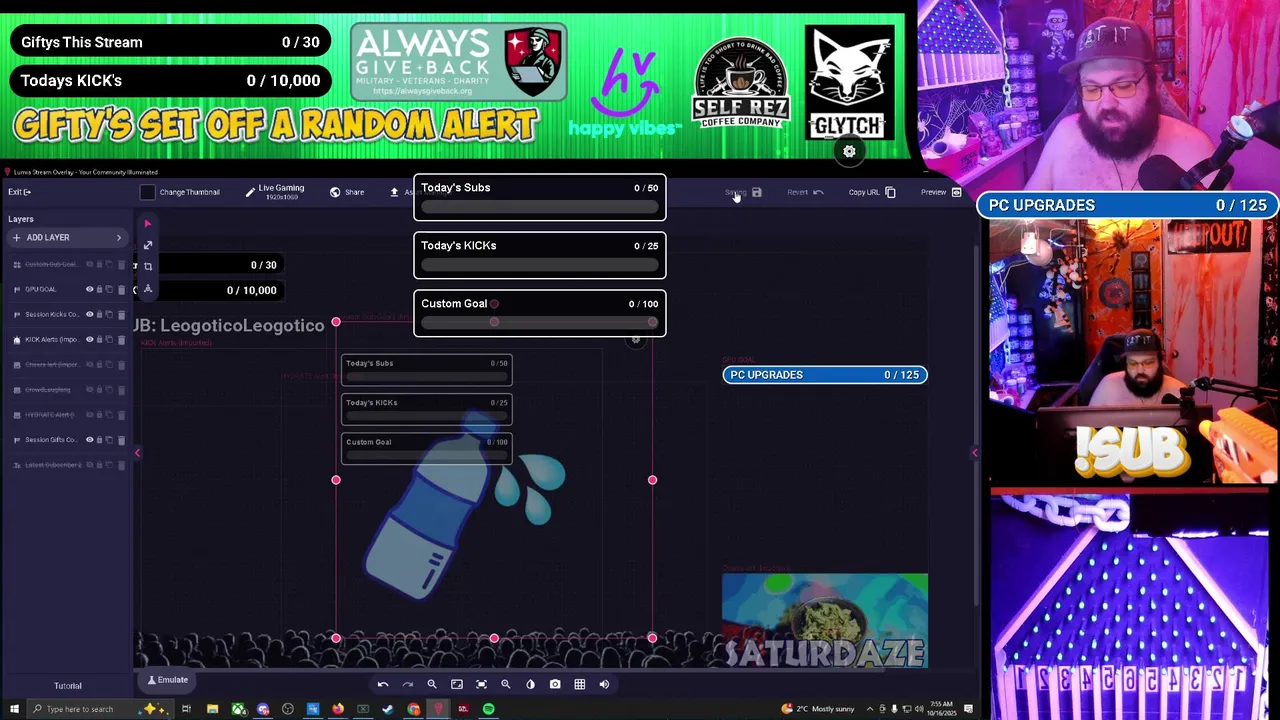
Task: Select the KICK Alerts layer row
Action: [67, 340]
